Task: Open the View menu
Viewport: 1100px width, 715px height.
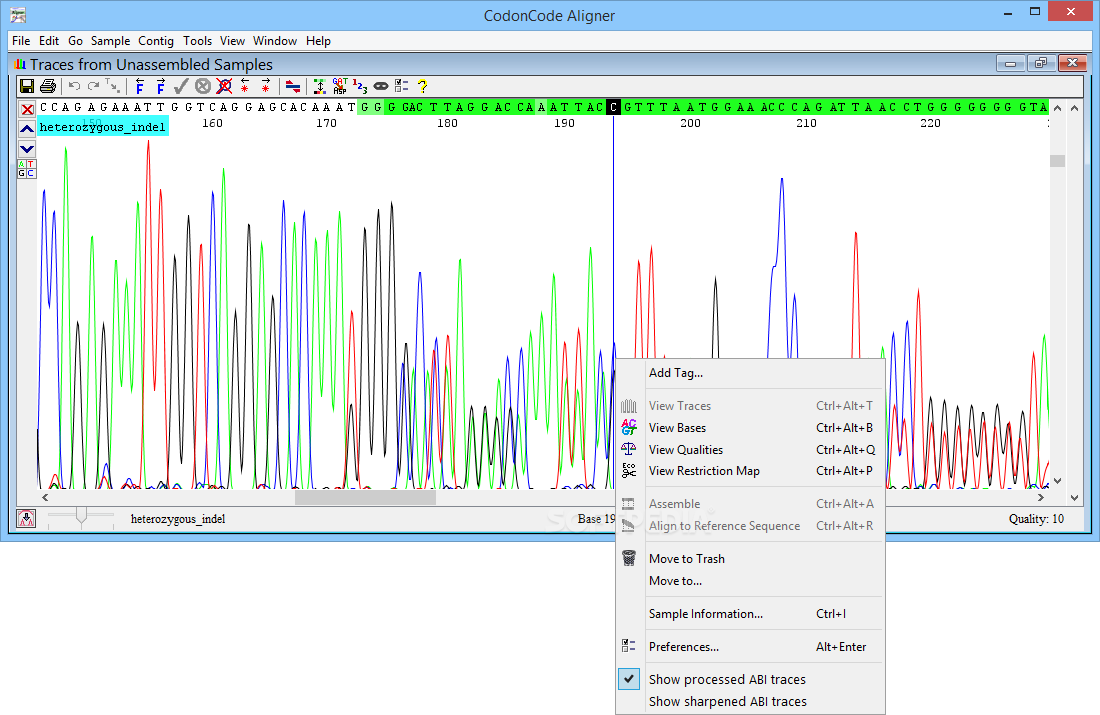Action: pos(232,41)
